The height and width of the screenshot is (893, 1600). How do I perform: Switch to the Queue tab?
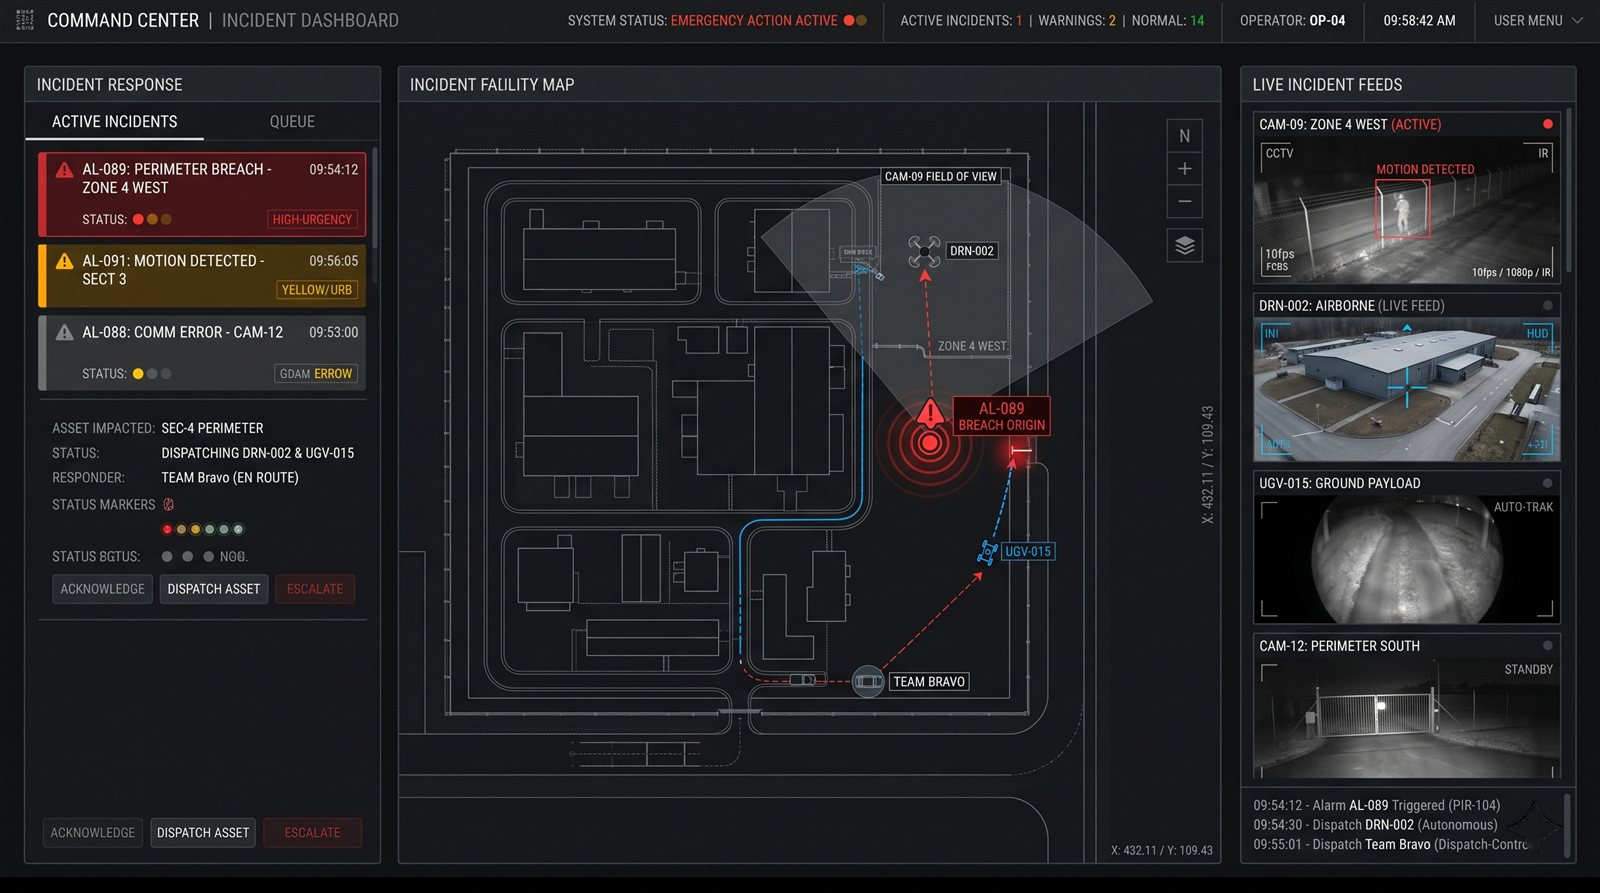pos(292,122)
